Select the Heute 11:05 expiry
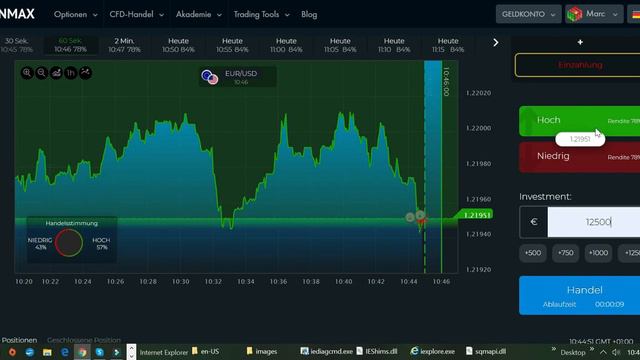Image resolution: width=640 pixels, height=360 pixels. coord(340,45)
